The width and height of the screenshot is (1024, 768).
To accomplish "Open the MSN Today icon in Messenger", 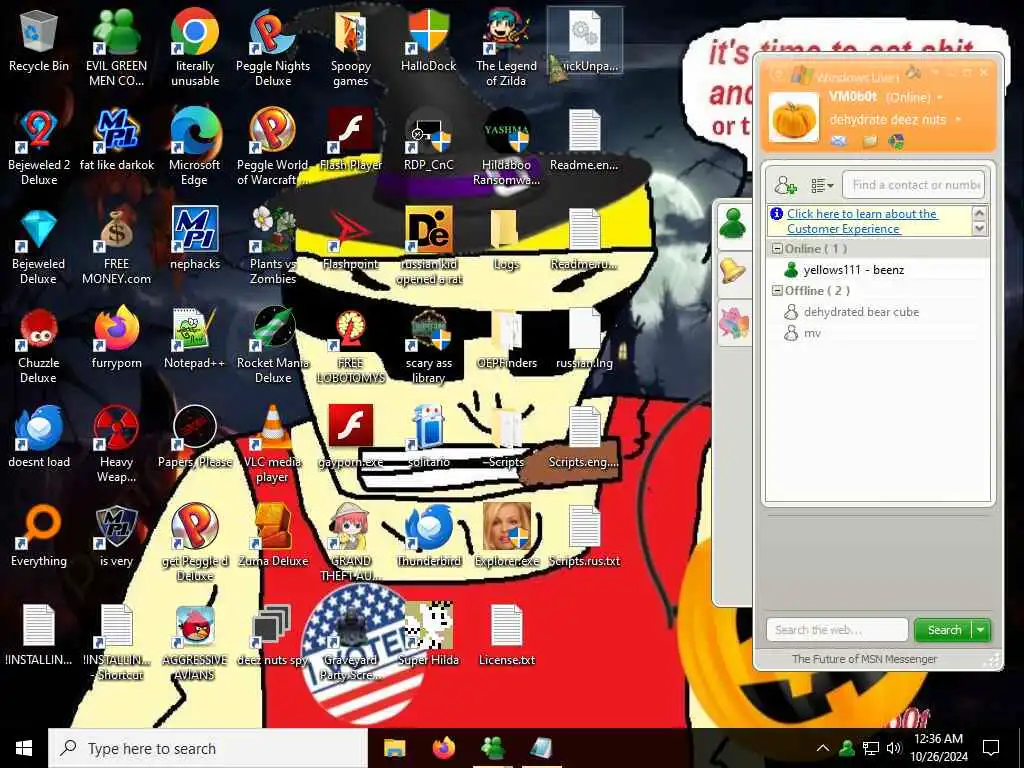I will pos(896,141).
